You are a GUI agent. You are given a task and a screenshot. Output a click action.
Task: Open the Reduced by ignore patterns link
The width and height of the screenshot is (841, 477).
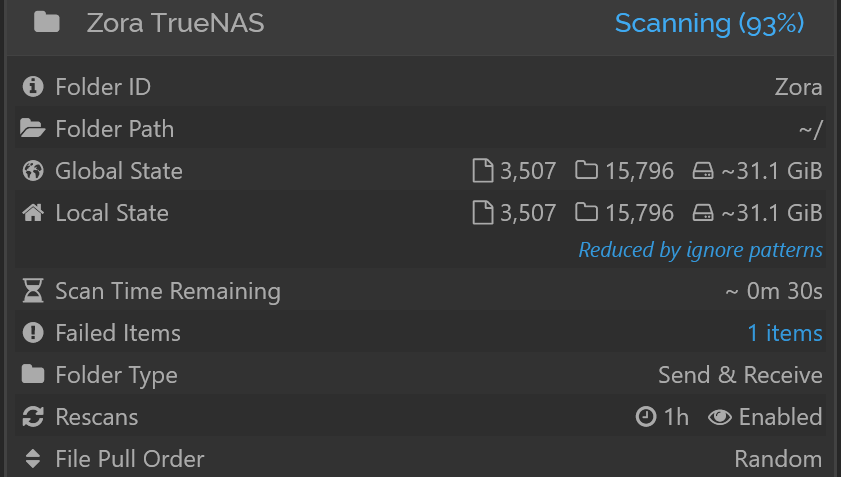[x=700, y=250]
